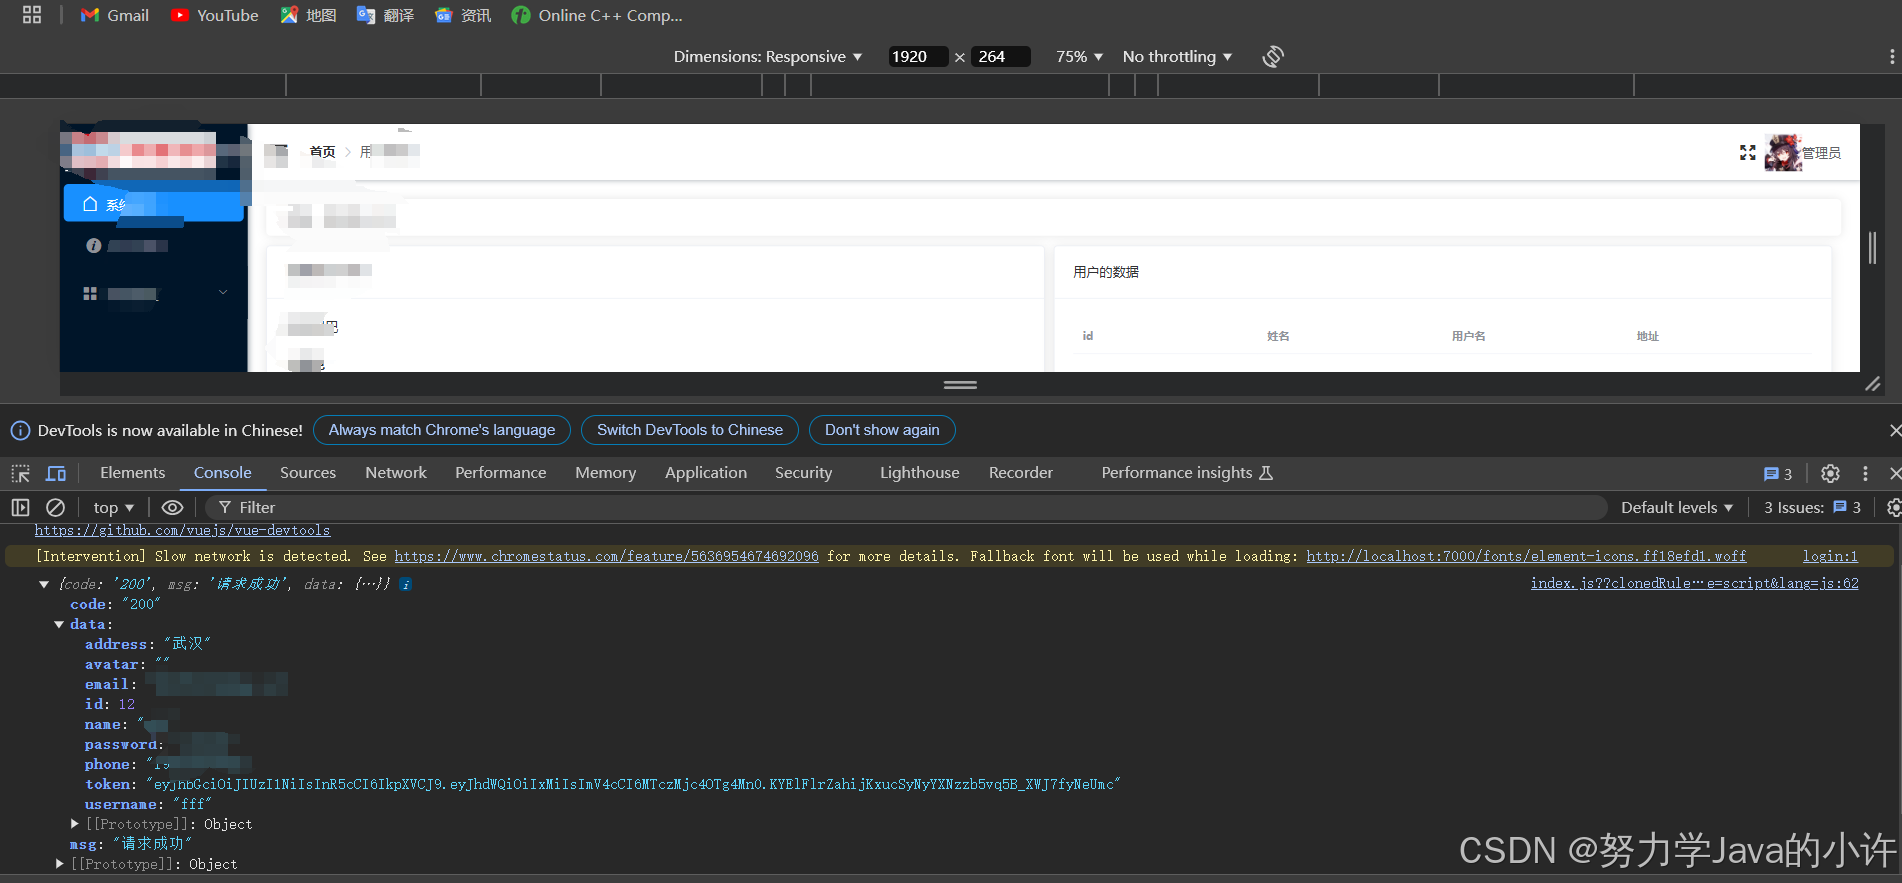This screenshot has width=1902, height=883.
Task: Click the console Filter input
Action: tap(905, 508)
